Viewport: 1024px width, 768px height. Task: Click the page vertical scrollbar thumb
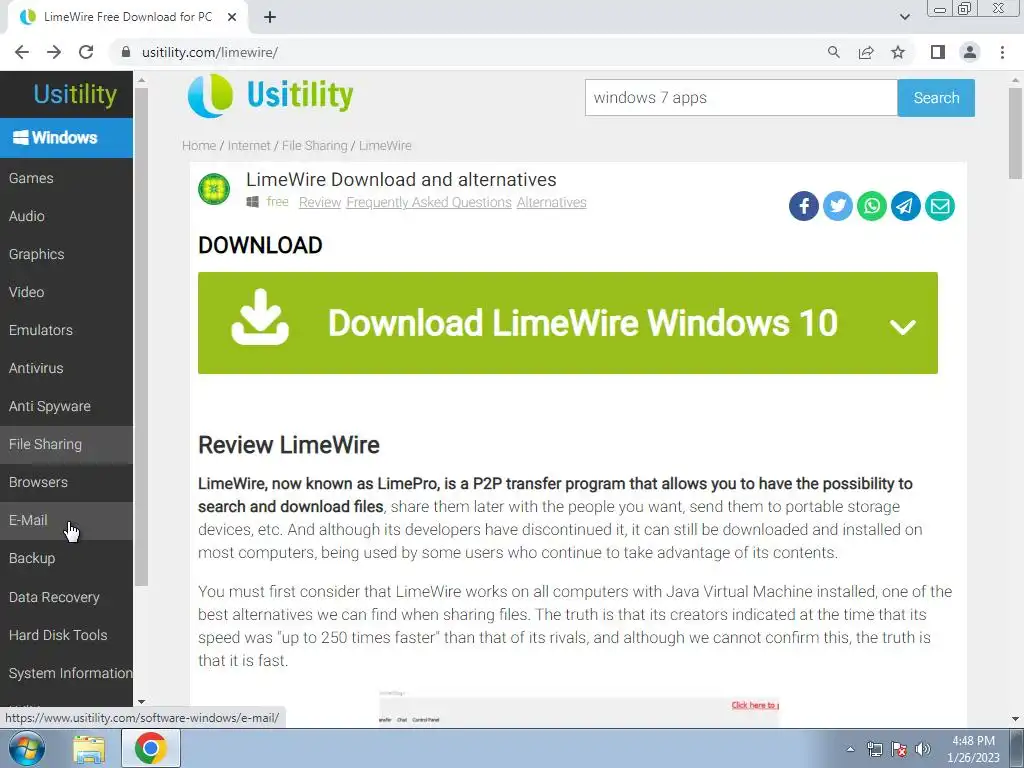tap(1015, 134)
